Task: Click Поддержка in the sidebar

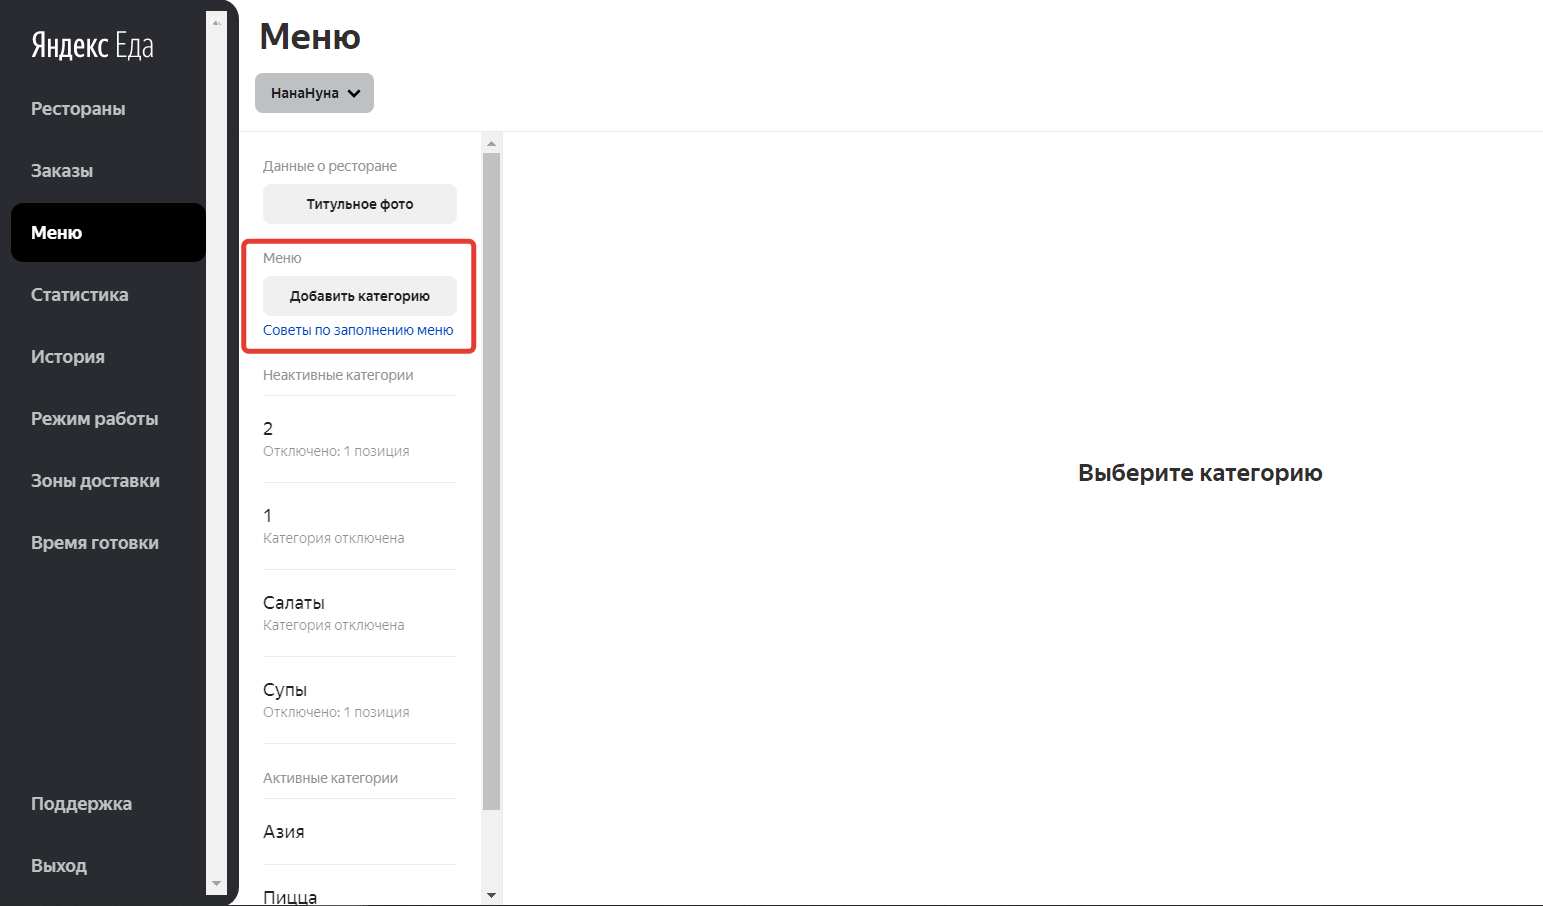Action: (x=81, y=804)
